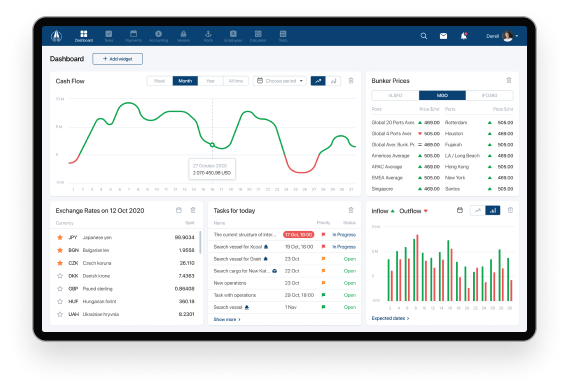Switch Inflow Outflow to line chart view

click(x=478, y=210)
